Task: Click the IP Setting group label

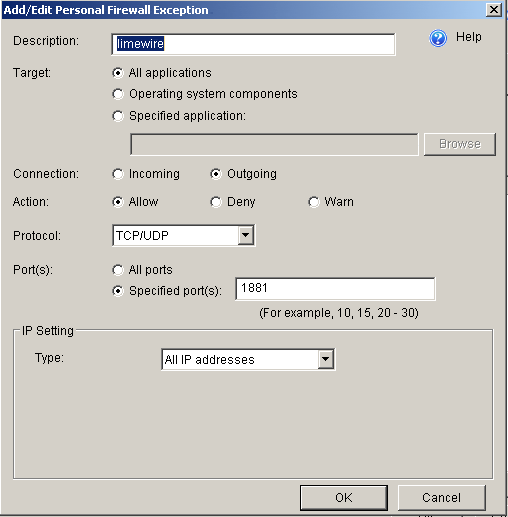Action: pyautogui.click(x=48, y=331)
